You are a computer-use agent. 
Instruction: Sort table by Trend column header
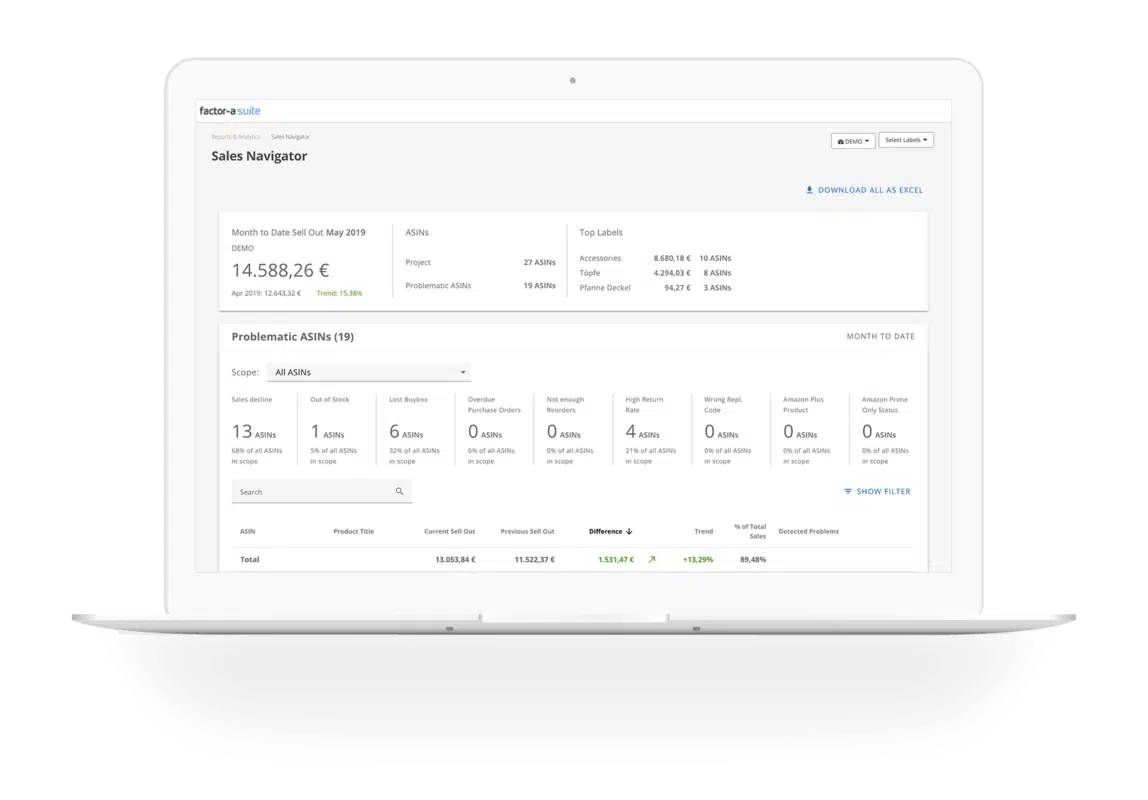[703, 531]
